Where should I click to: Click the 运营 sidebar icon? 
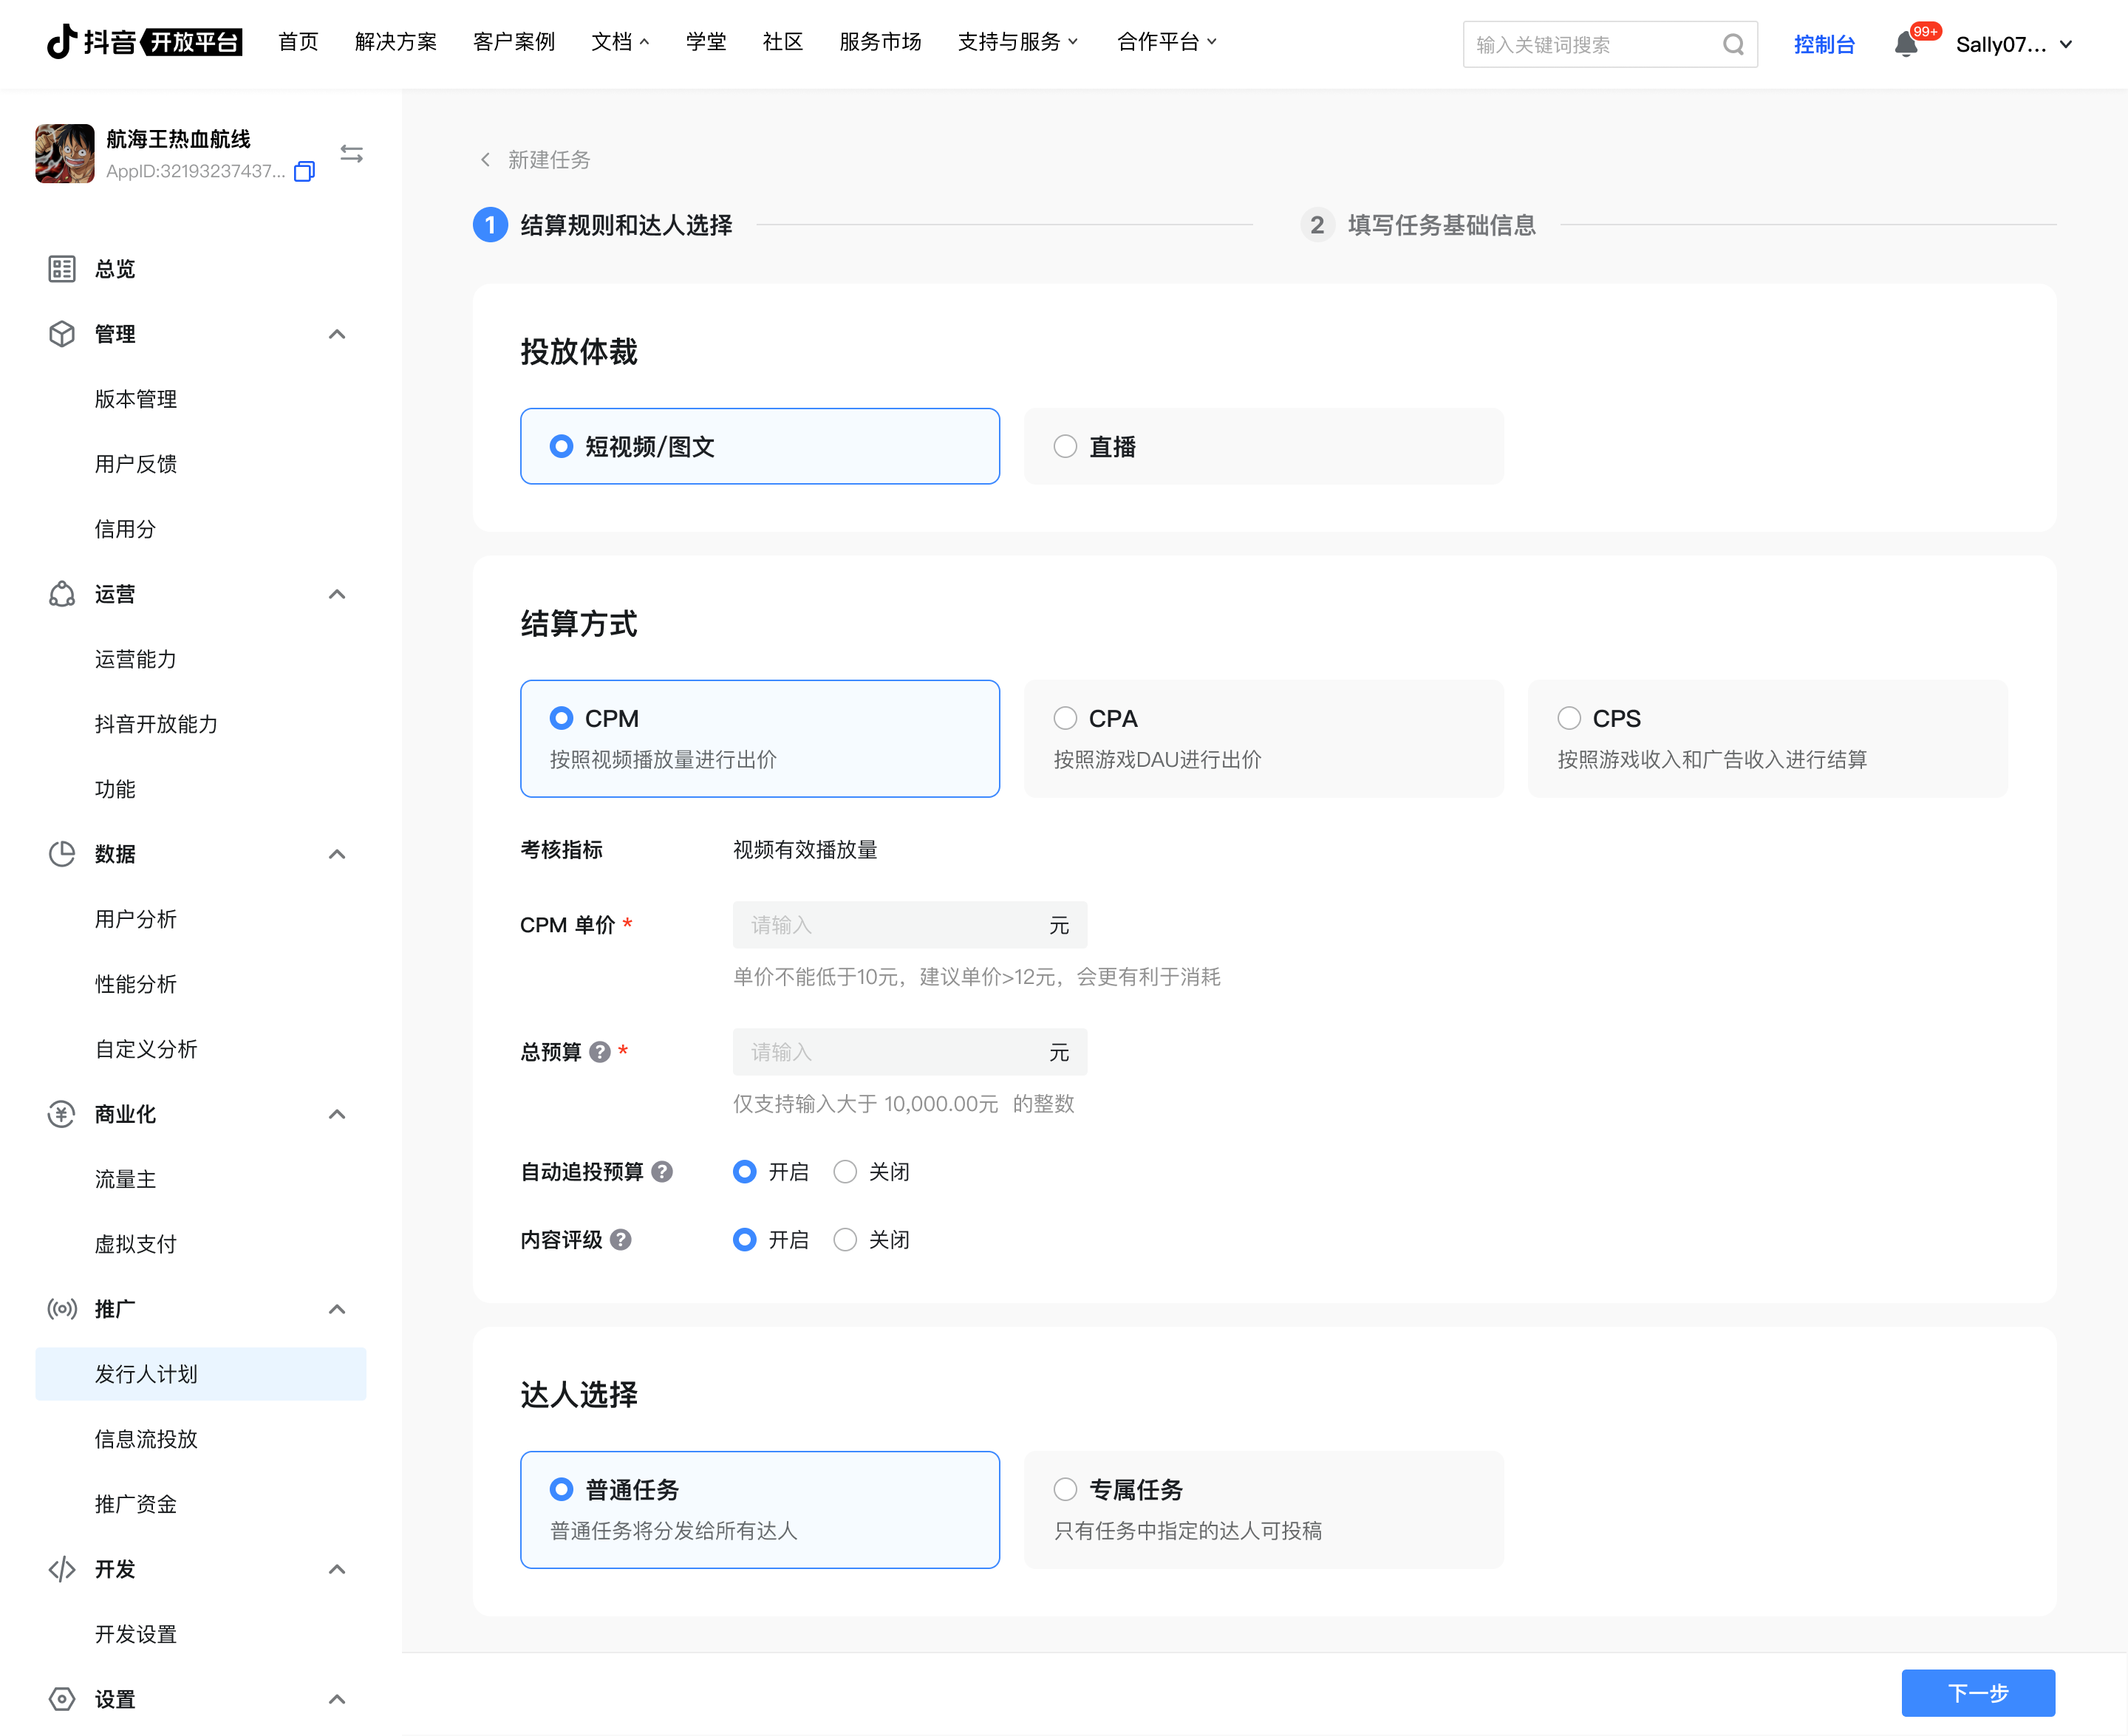tap(62, 594)
